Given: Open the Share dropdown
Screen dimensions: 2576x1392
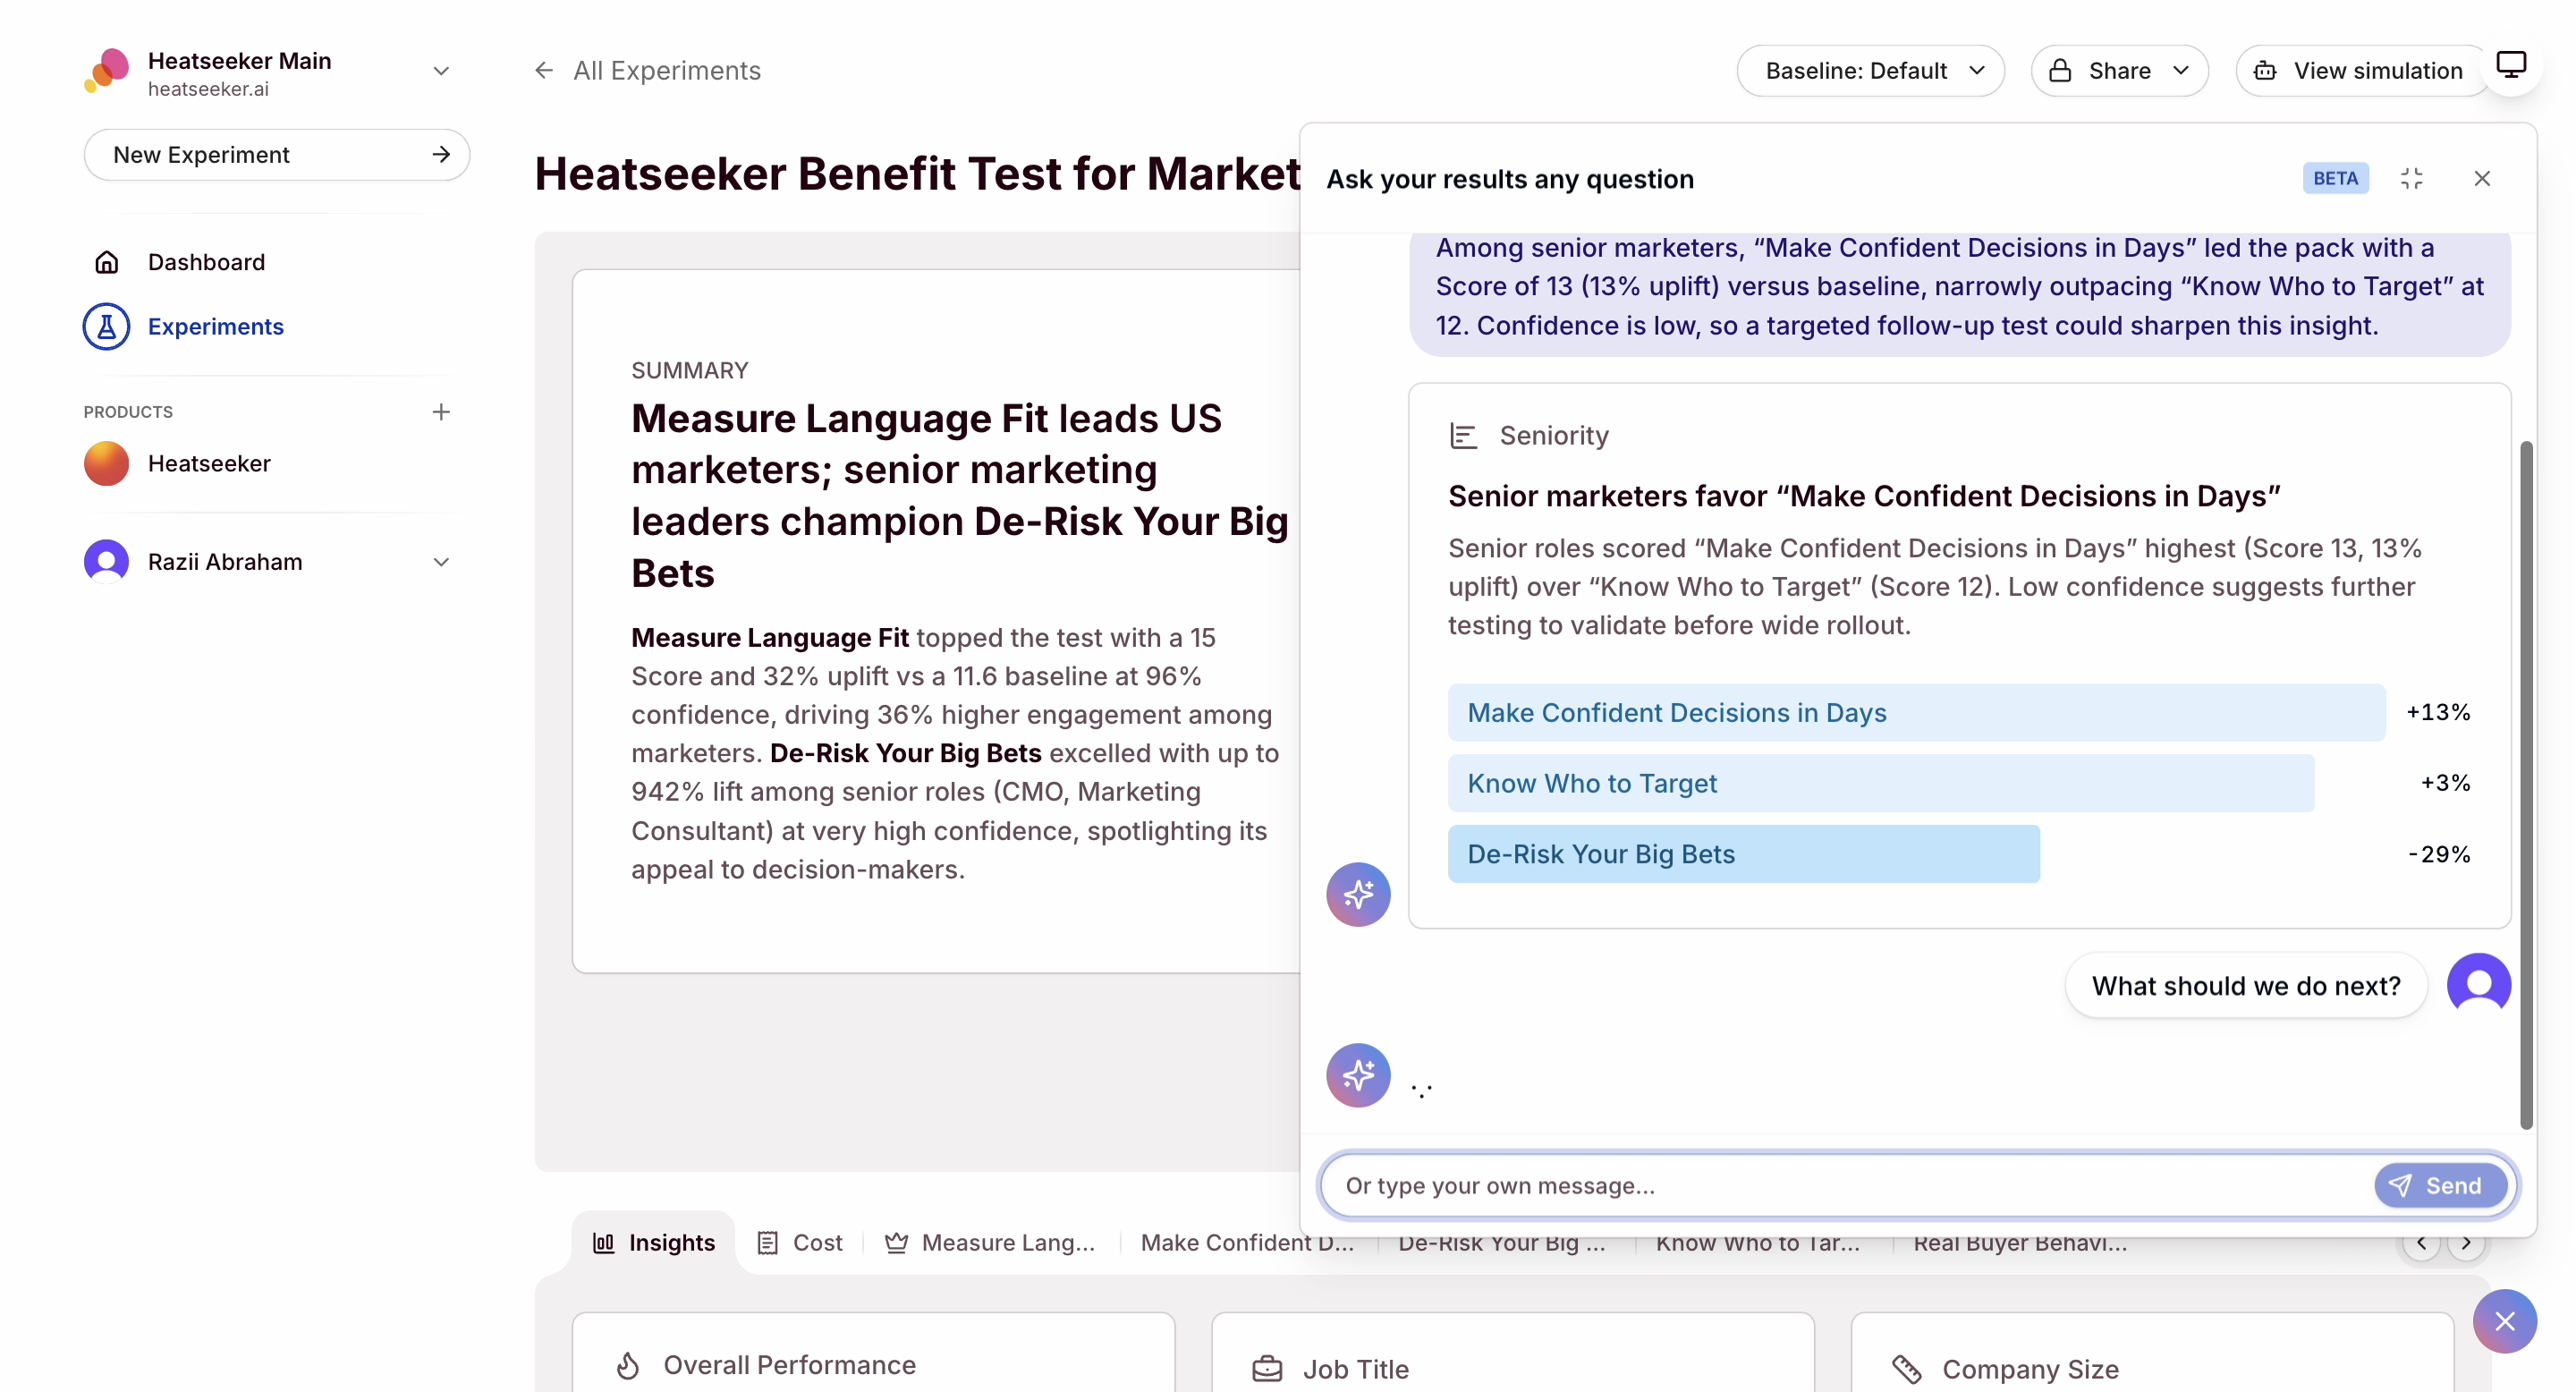Looking at the screenshot, I should click(x=2119, y=71).
